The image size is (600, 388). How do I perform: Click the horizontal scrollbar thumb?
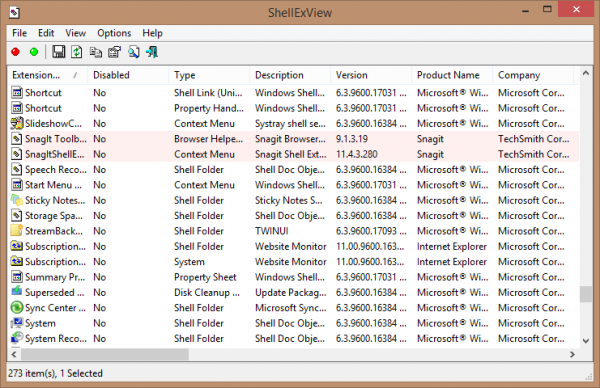(104, 354)
